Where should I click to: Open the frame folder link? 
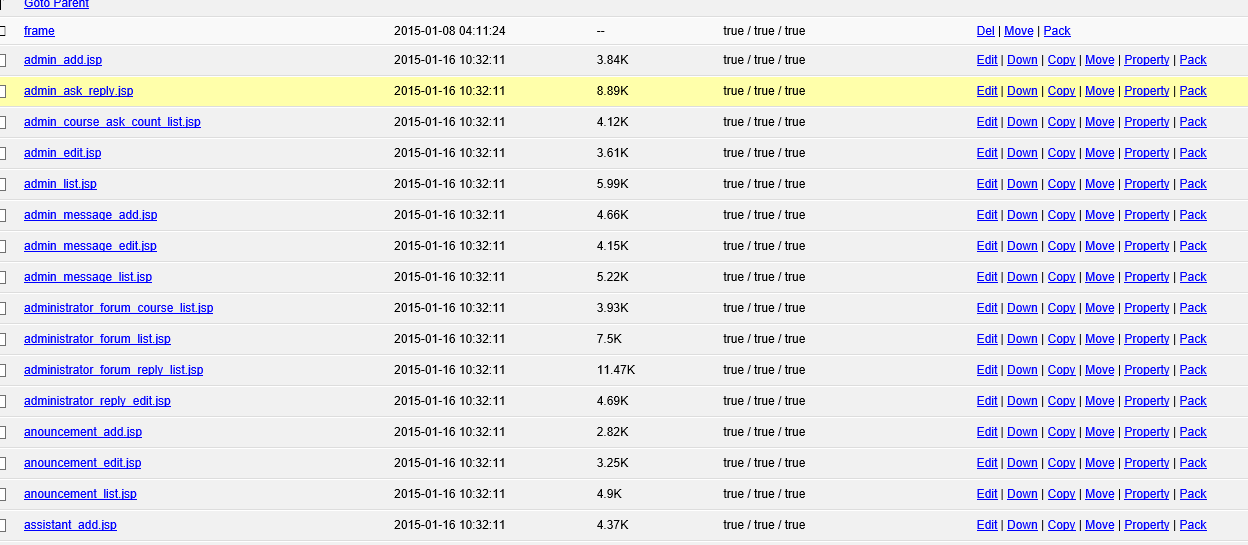pos(39,31)
